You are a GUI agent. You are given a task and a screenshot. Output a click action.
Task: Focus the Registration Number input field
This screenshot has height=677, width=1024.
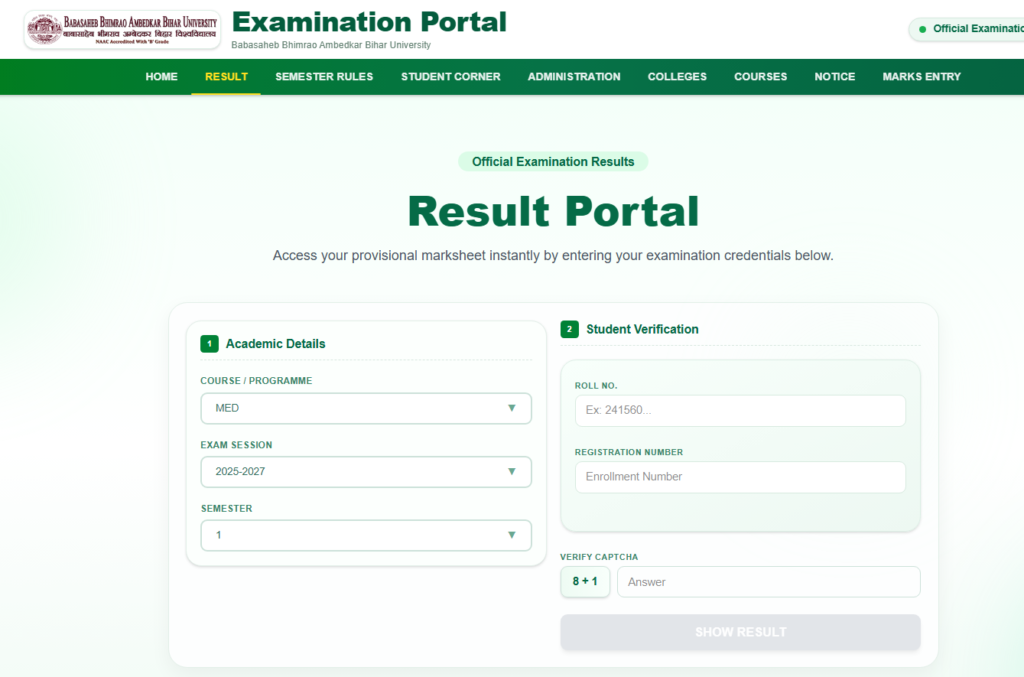(x=740, y=477)
